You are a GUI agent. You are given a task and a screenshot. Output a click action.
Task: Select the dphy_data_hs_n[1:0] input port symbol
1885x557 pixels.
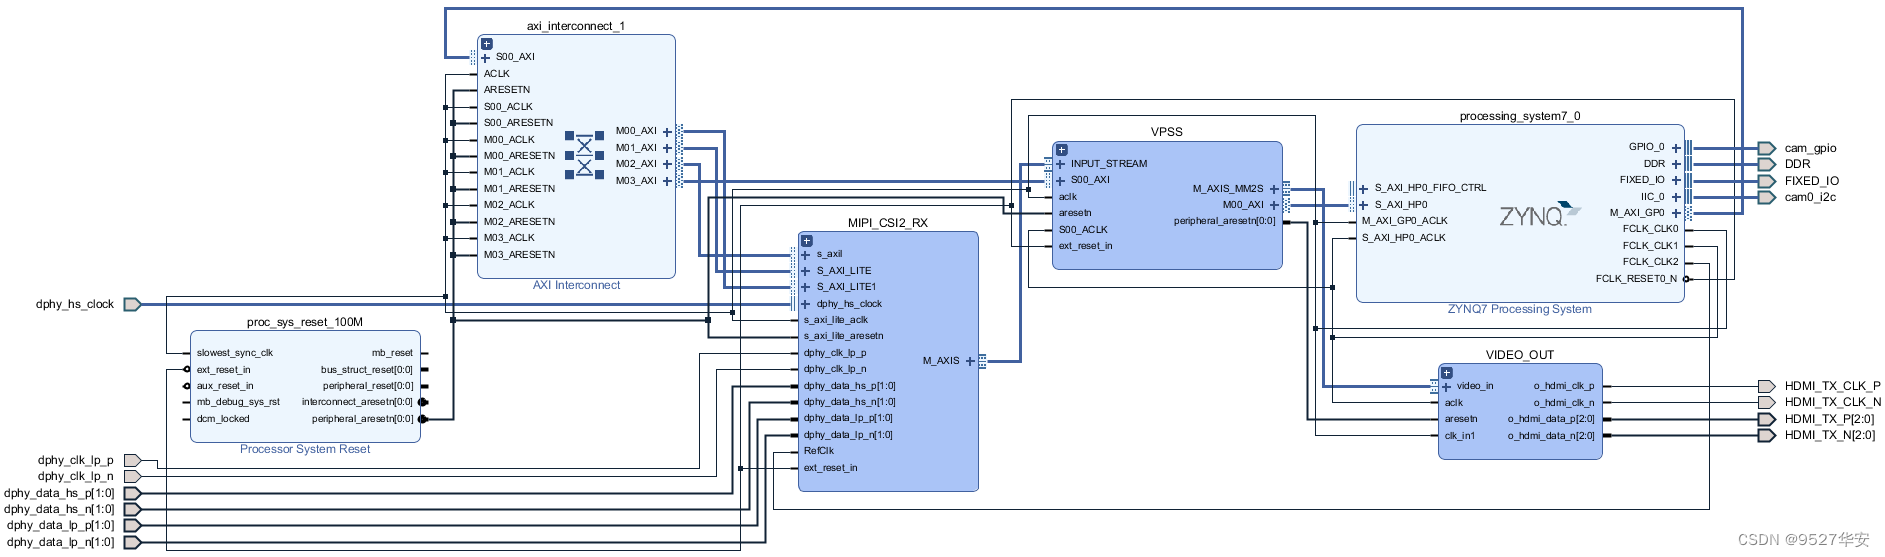[x=132, y=509]
